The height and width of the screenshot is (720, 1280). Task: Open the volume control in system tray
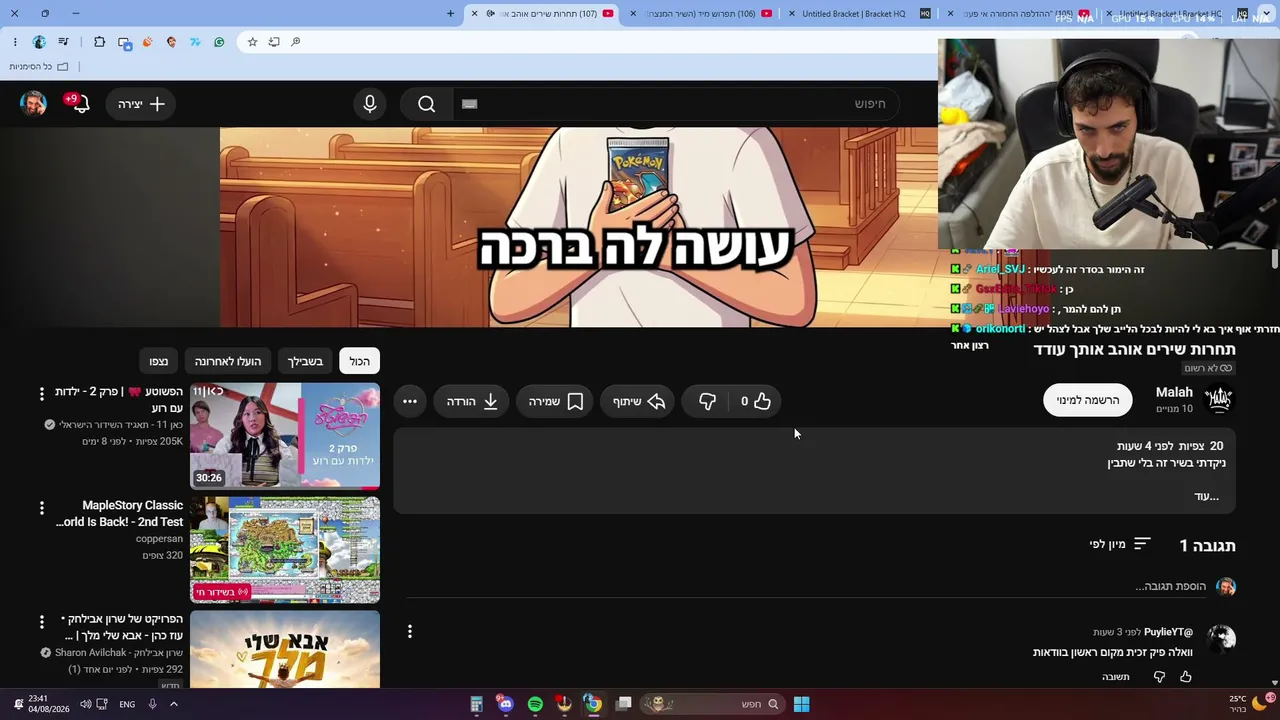[86, 704]
